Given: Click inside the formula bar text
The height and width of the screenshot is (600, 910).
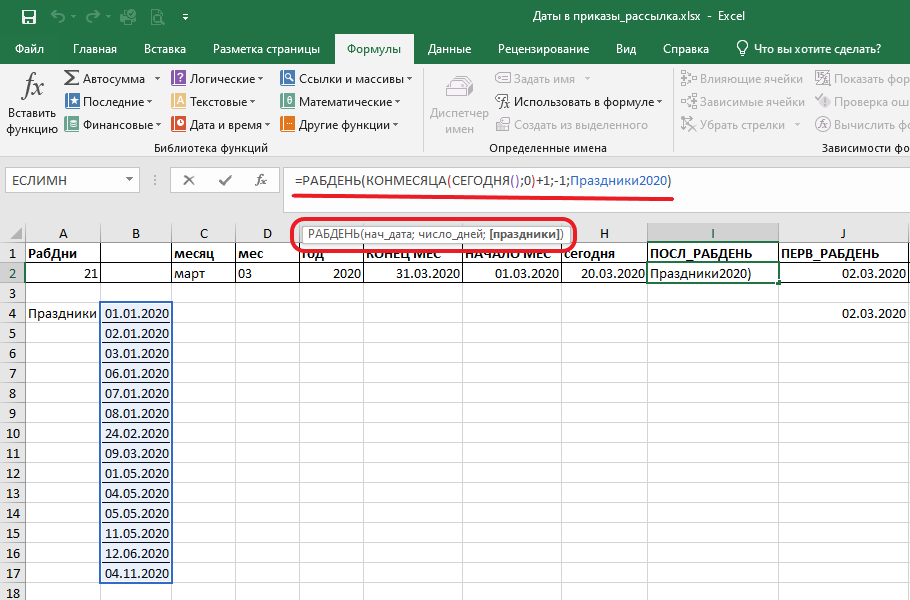Looking at the screenshot, I should click(483, 180).
